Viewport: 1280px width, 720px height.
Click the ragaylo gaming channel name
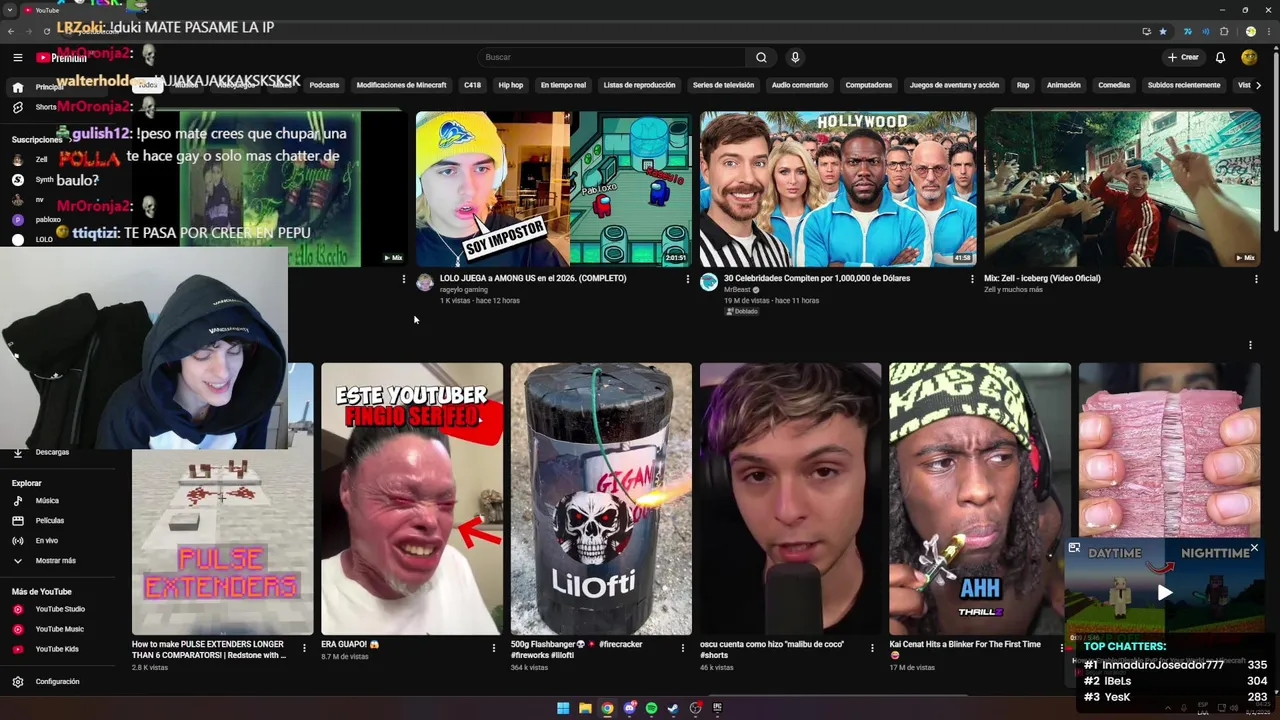(464, 289)
